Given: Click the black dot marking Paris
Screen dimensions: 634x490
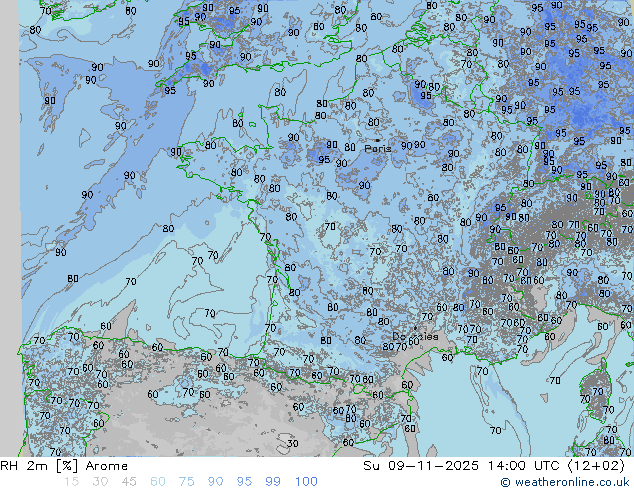Looking at the screenshot, I should 377,140.
